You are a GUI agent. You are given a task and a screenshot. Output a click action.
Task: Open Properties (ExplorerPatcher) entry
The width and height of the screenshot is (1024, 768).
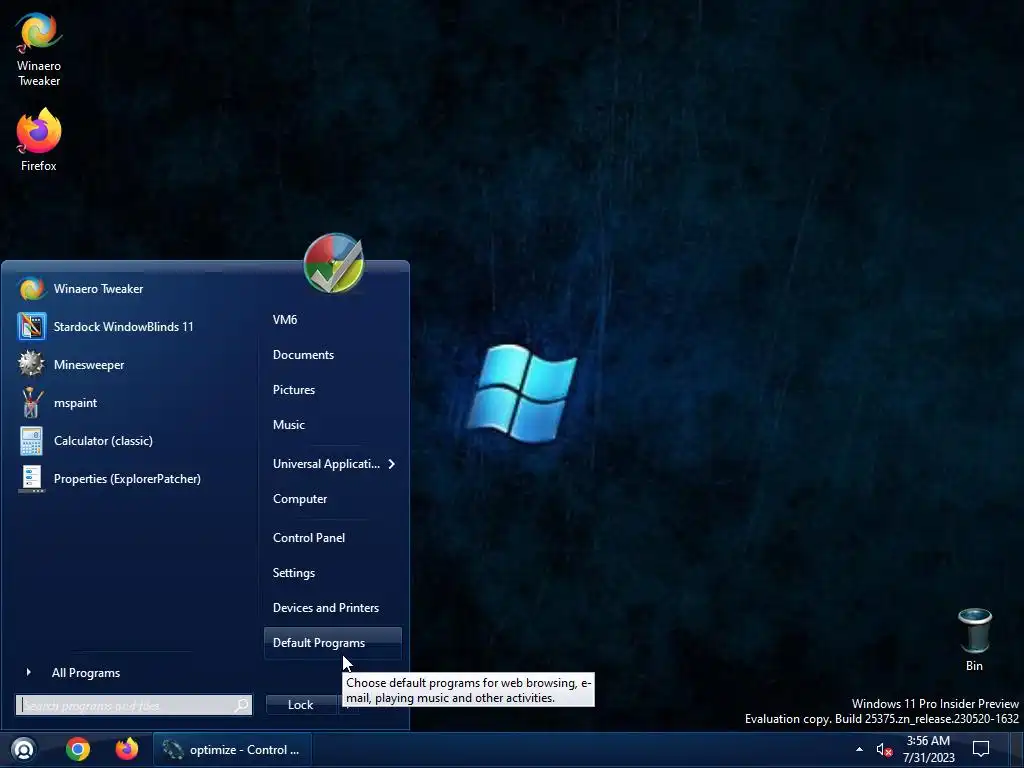click(x=131, y=479)
